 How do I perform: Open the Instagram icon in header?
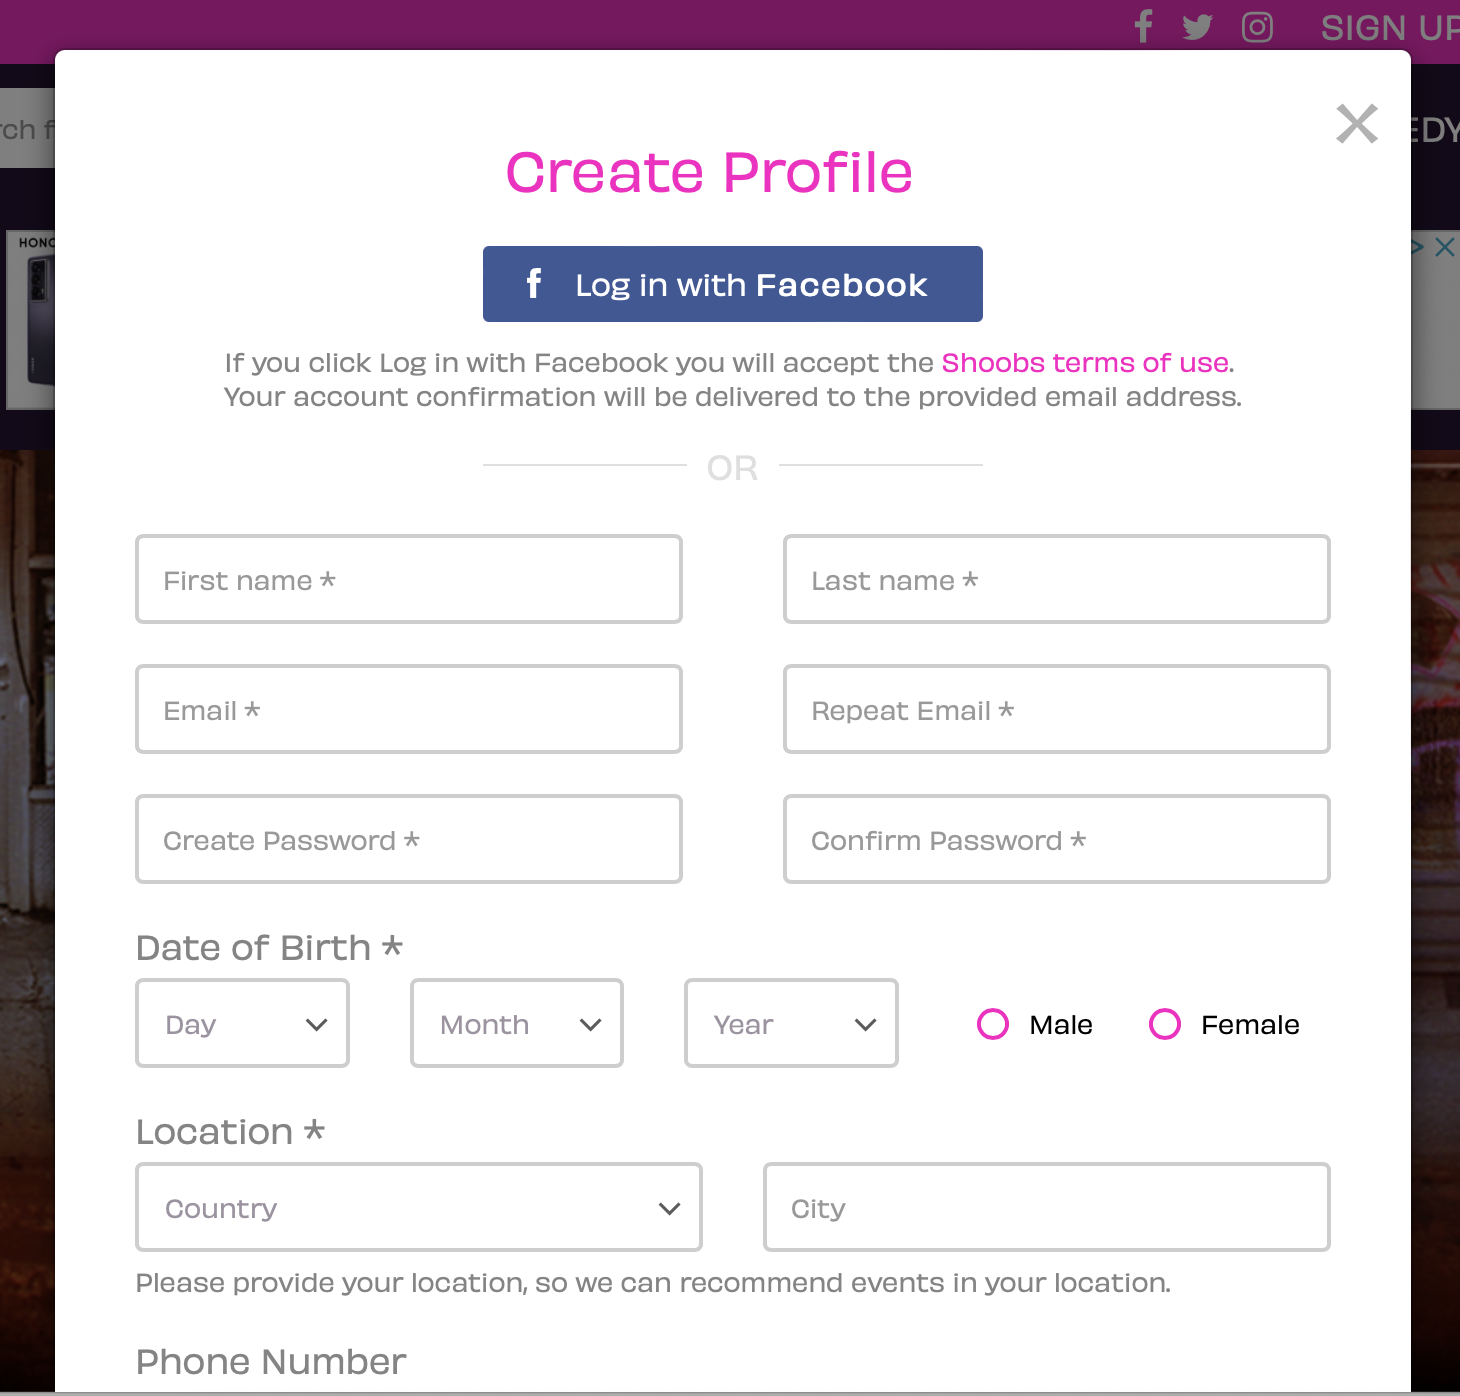point(1257,27)
